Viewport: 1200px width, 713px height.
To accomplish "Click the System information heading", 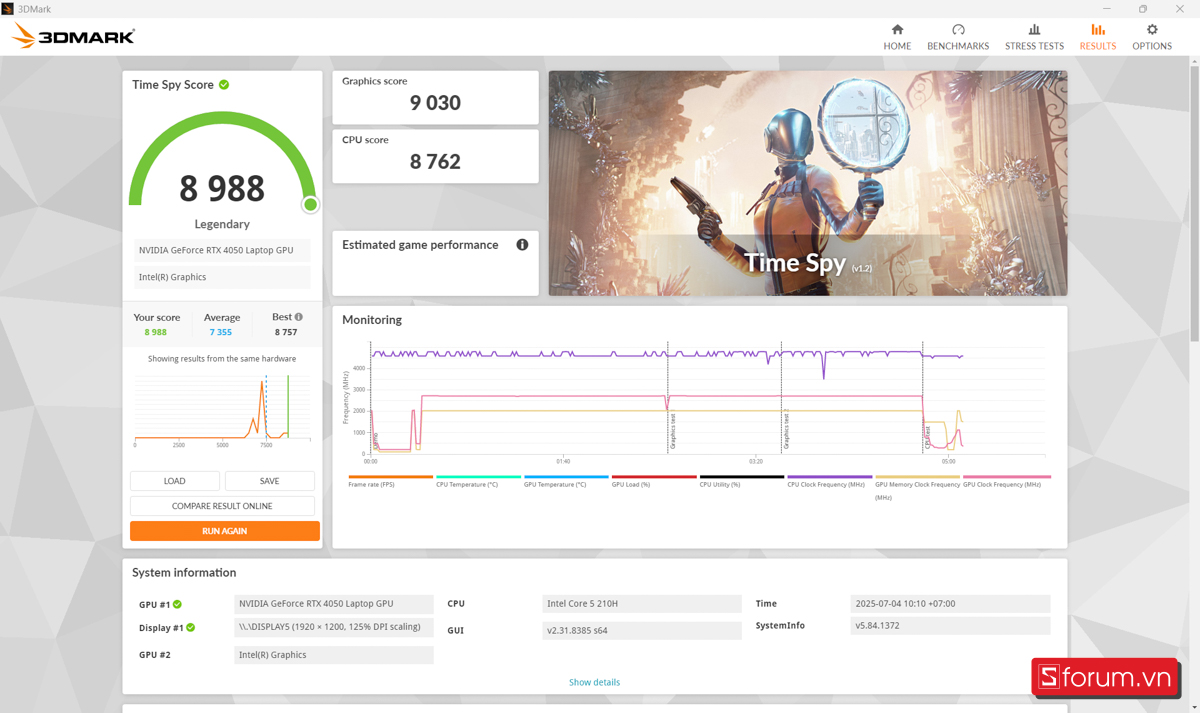I will [184, 573].
